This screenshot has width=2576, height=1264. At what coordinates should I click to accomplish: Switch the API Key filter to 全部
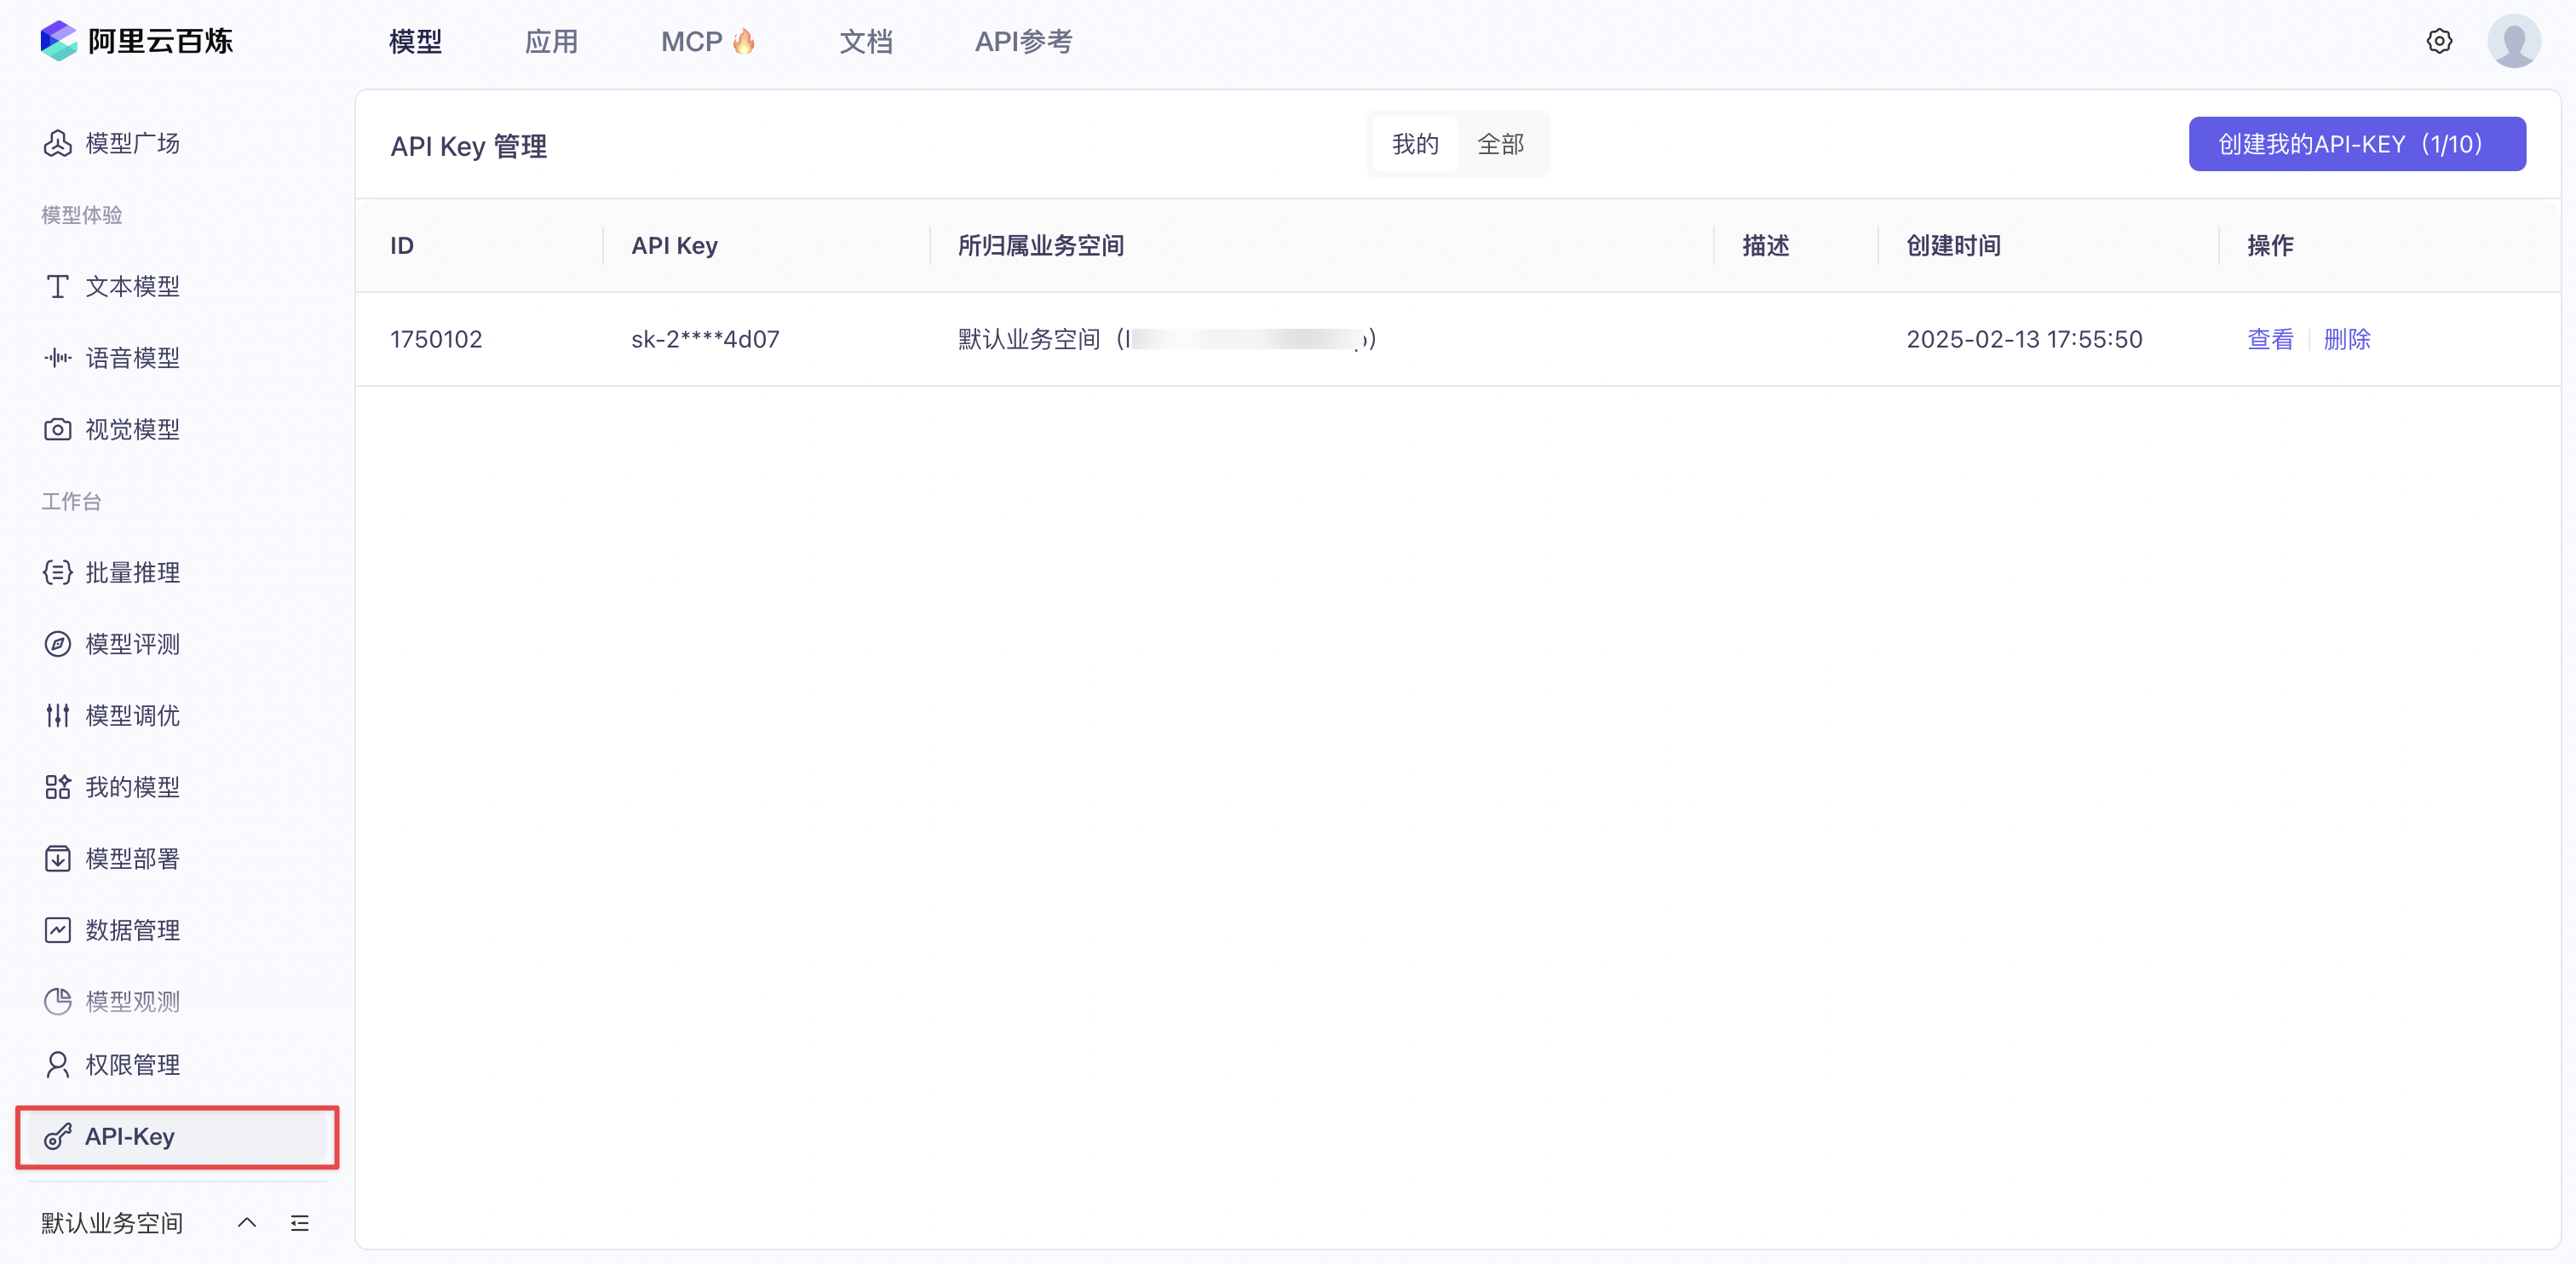[1501, 144]
